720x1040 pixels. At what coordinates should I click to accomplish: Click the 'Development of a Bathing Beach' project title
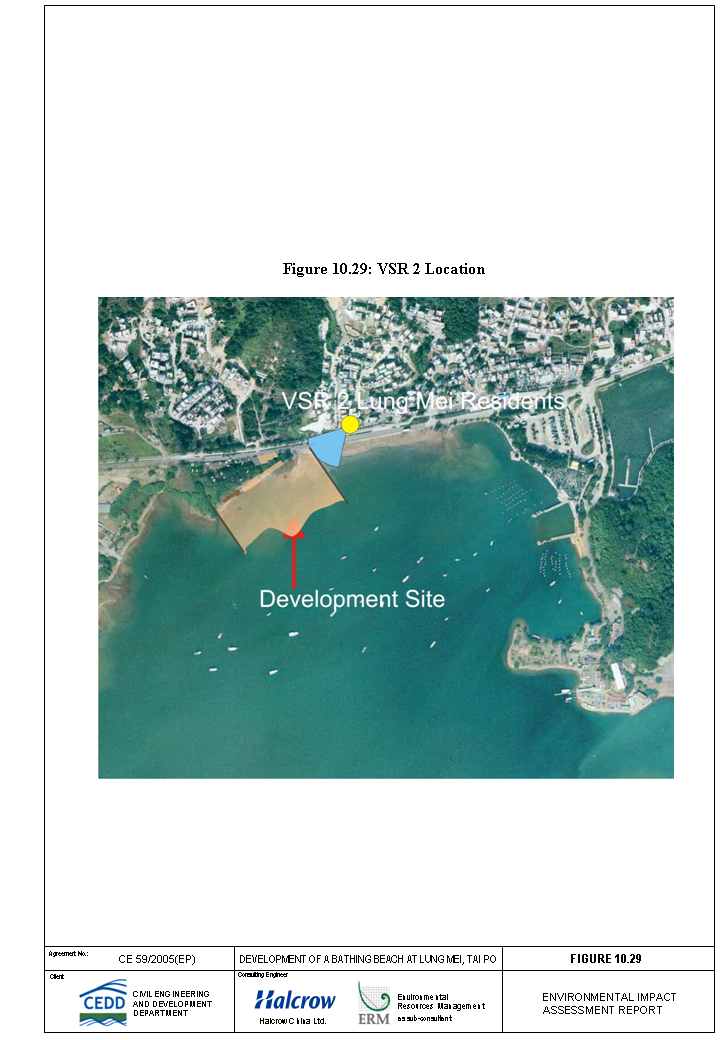(x=368, y=959)
